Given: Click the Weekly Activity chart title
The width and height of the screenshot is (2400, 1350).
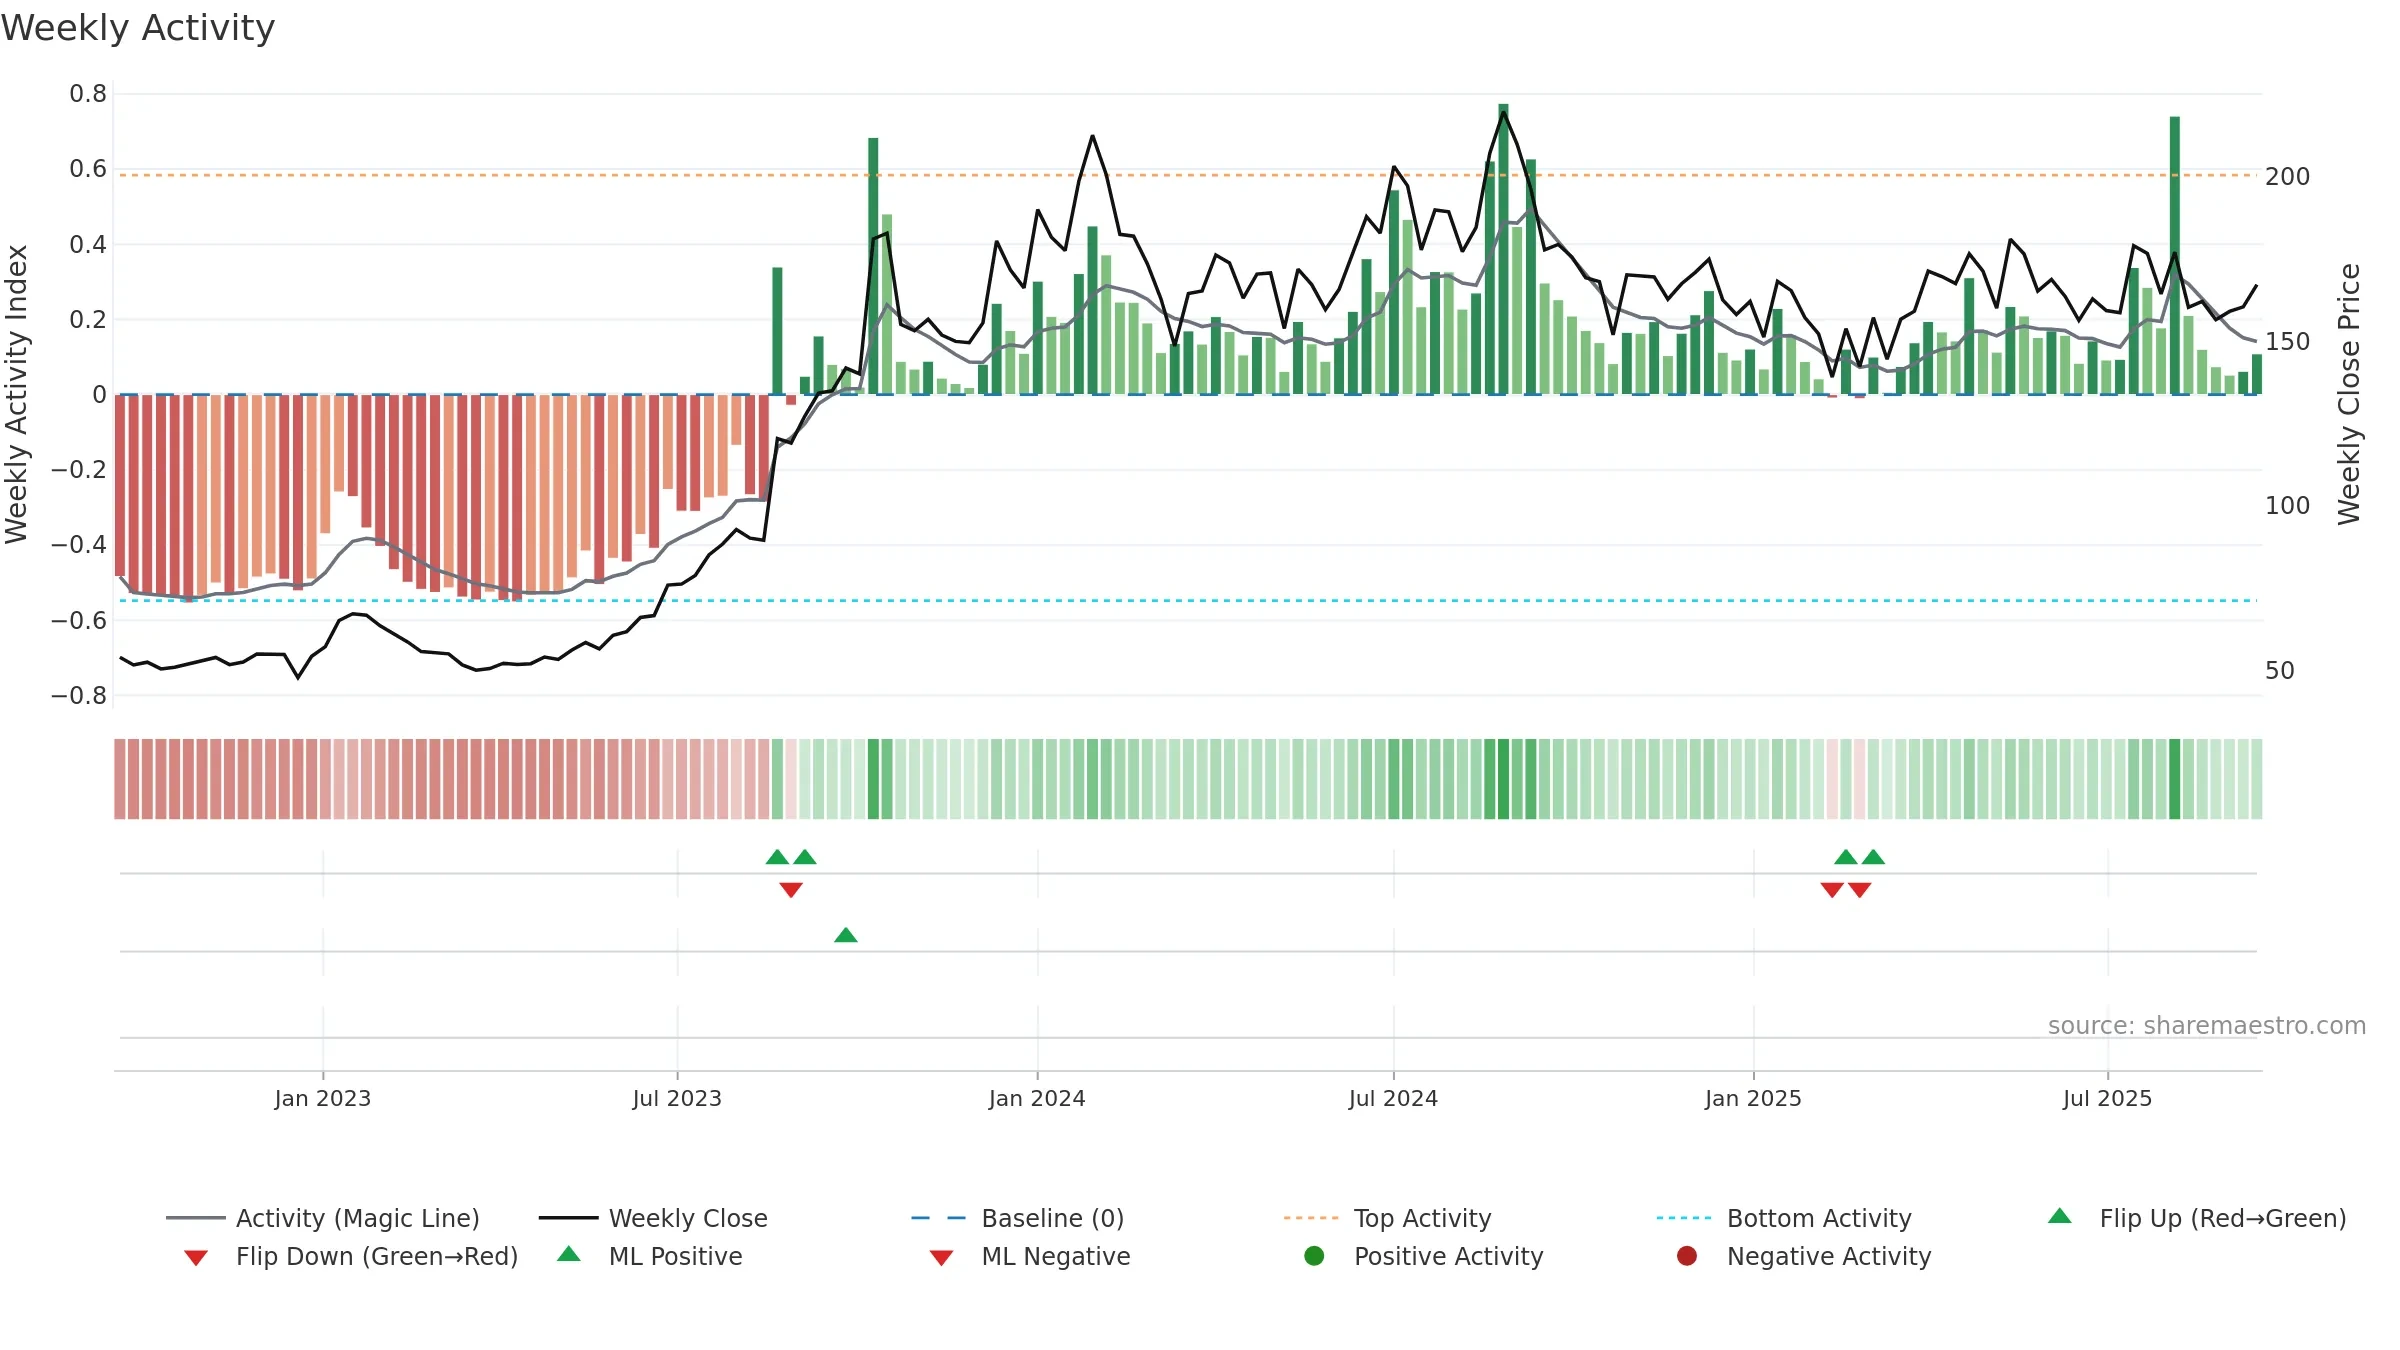Looking at the screenshot, I should click(x=138, y=28).
